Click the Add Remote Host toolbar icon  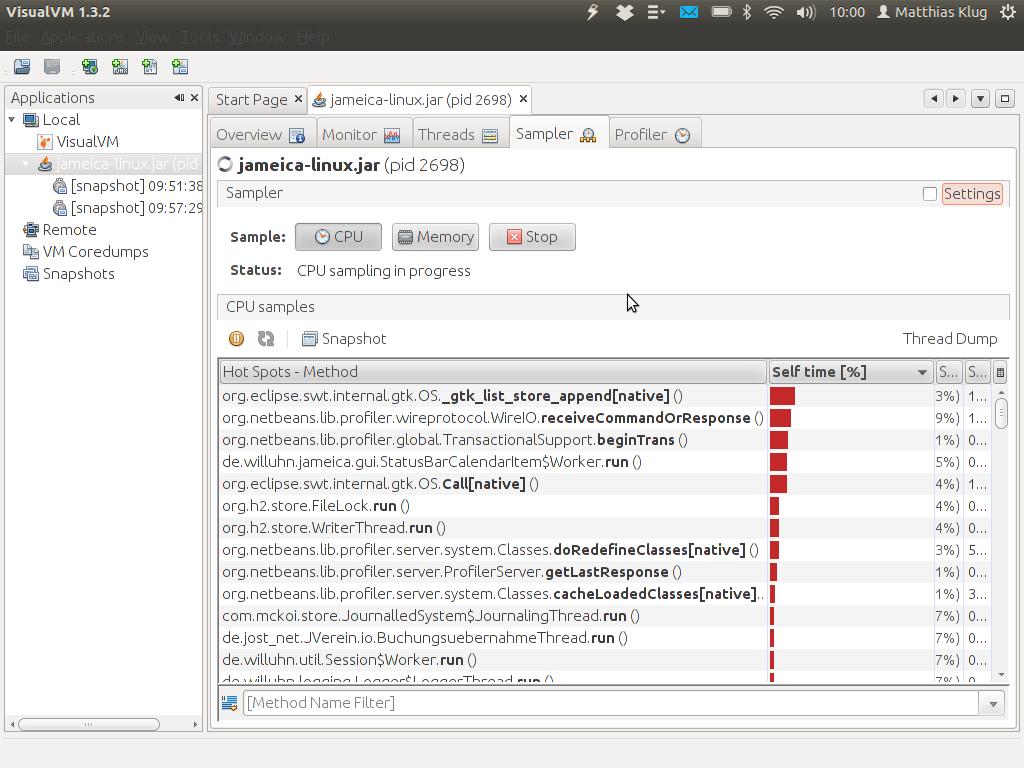pos(90,67)
